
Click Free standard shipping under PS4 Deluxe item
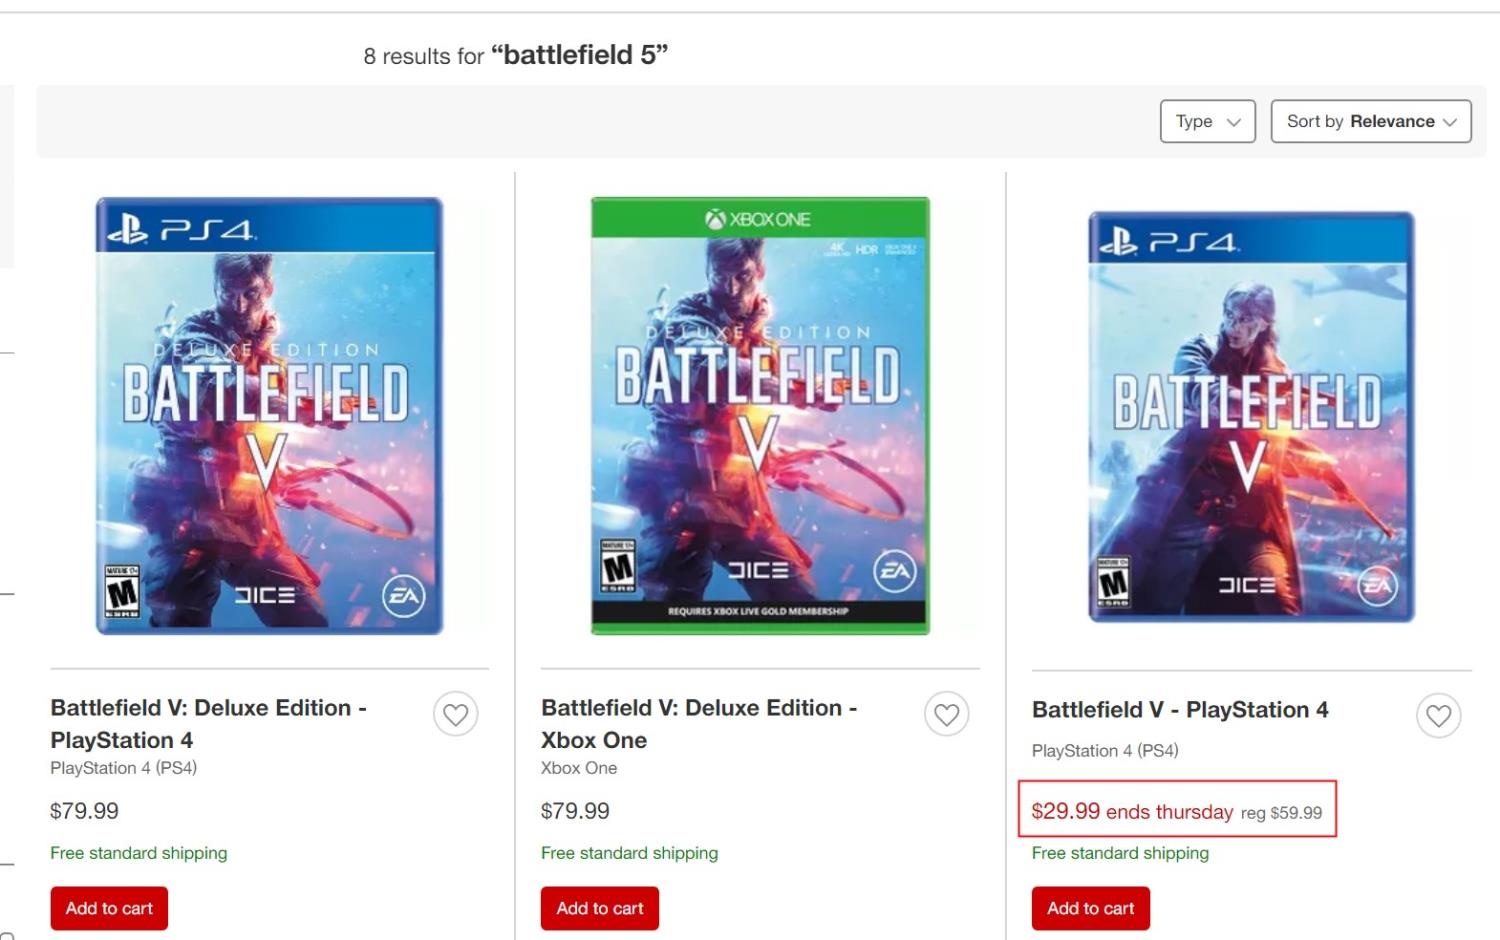(x=139, y=853)
